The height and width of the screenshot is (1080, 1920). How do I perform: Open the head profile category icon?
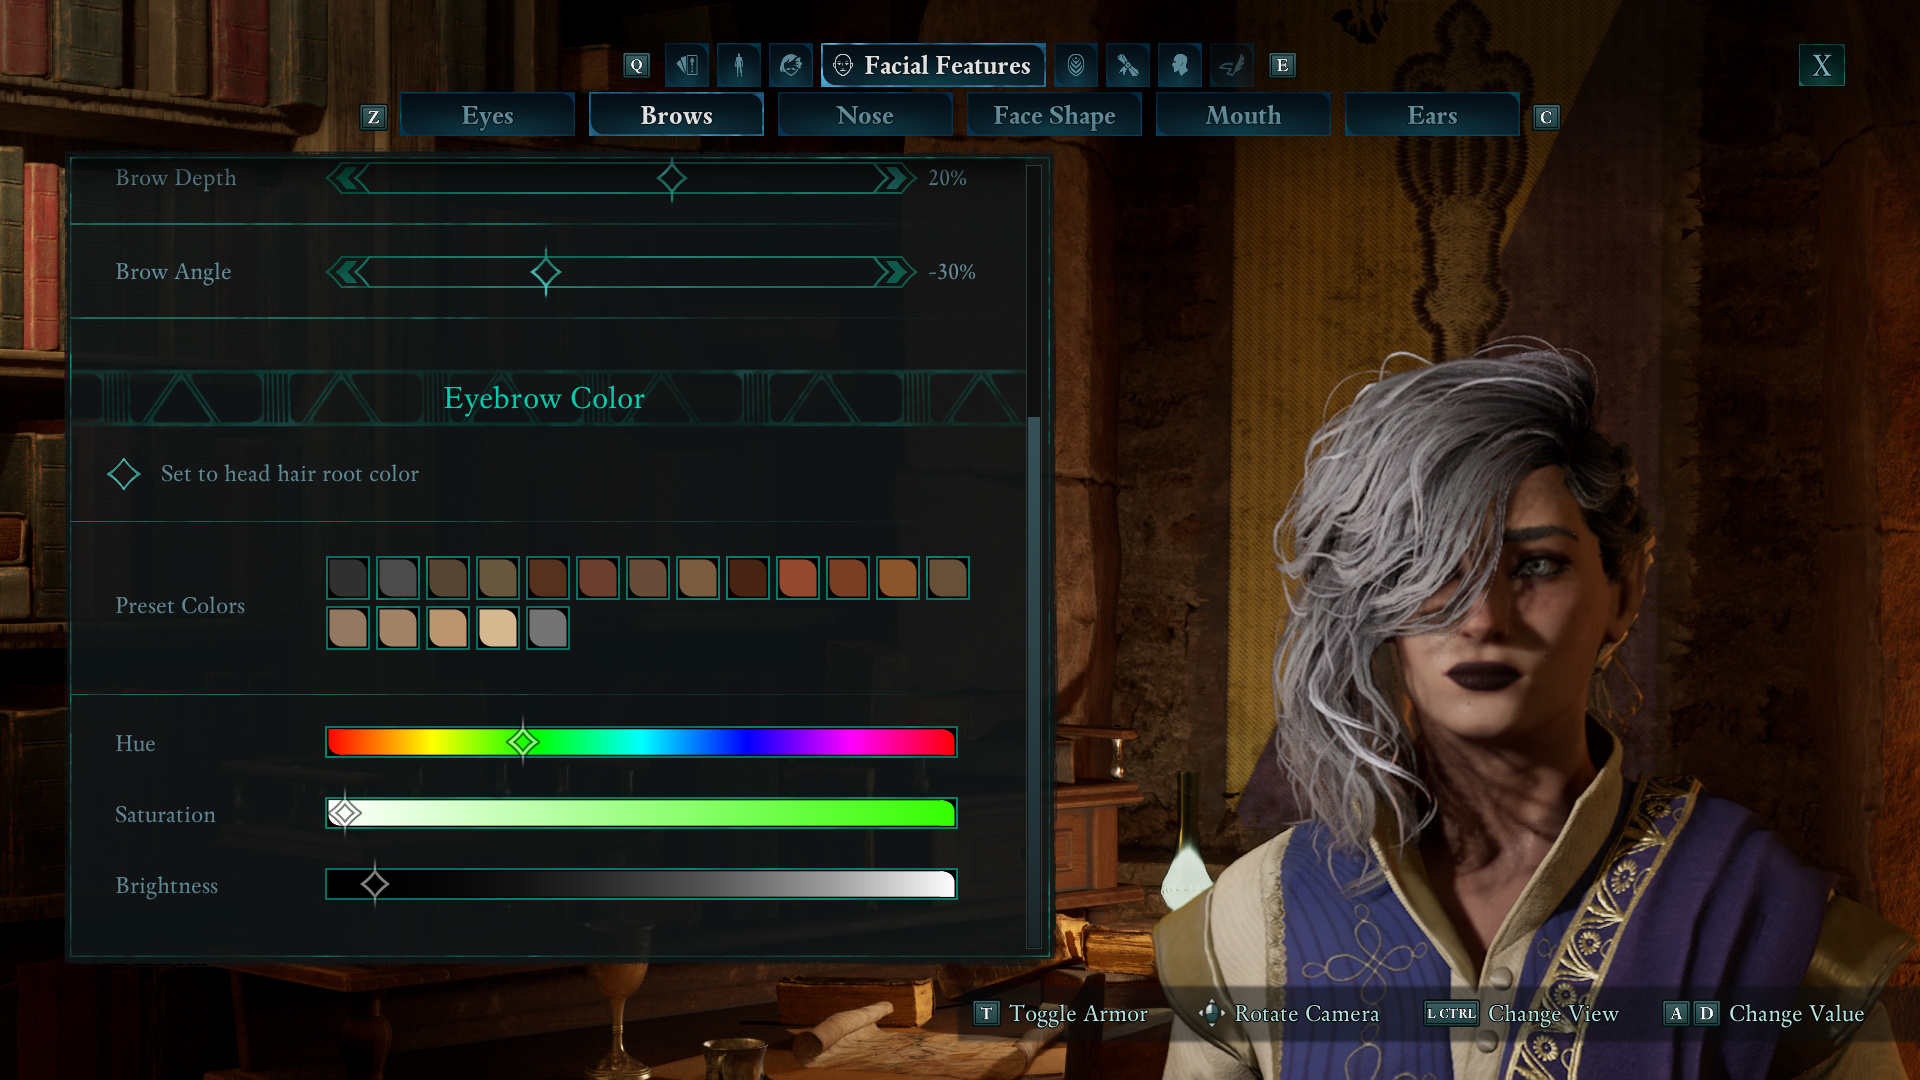tap(1180, 66)
